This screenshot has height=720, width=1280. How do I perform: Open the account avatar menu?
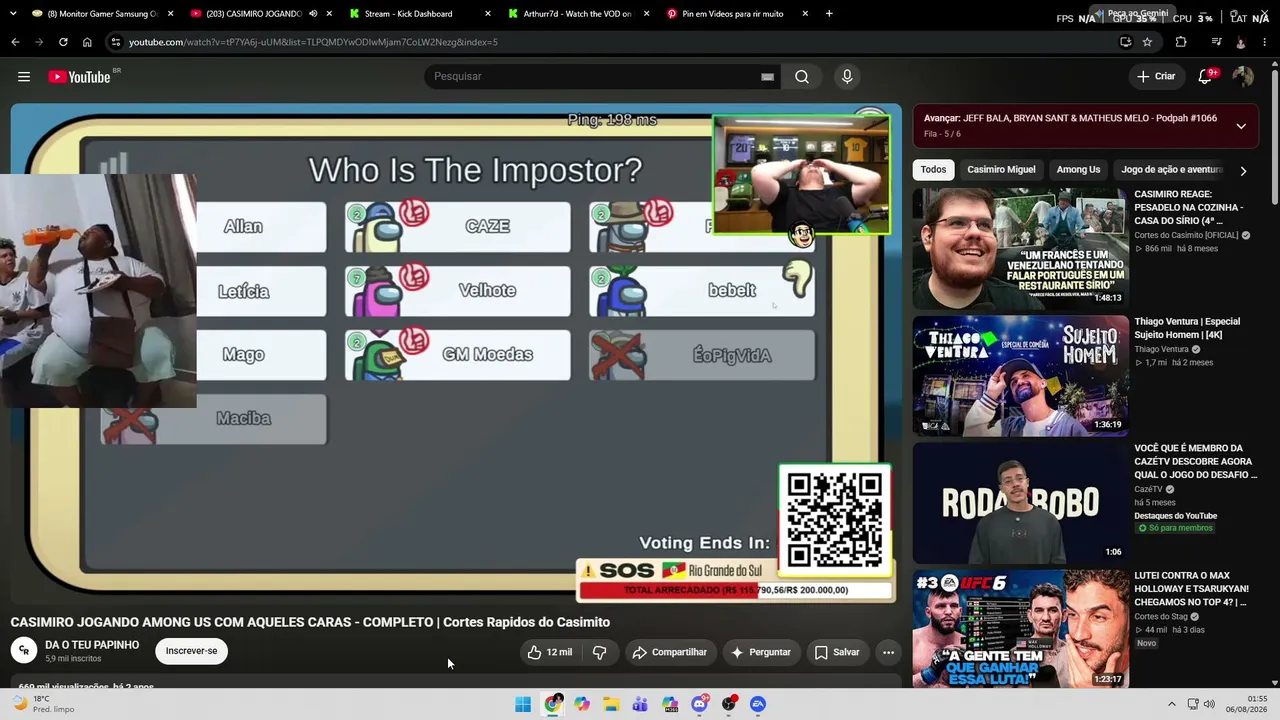click(x=1243, y=77)
